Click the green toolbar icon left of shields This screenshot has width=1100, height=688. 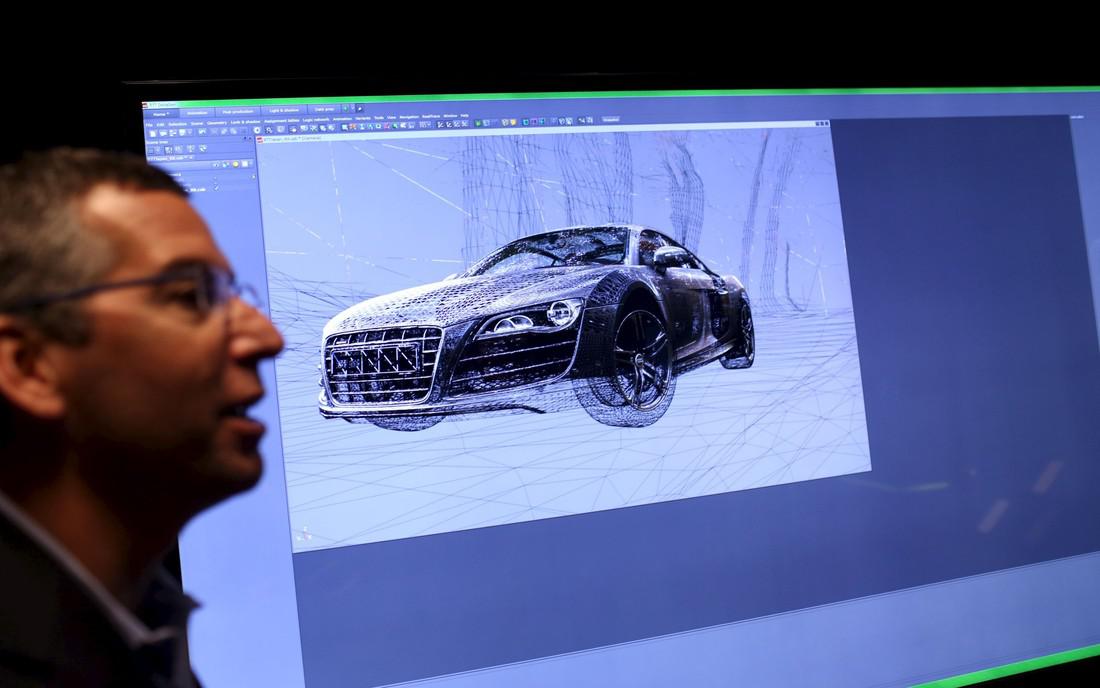point(478,123)
